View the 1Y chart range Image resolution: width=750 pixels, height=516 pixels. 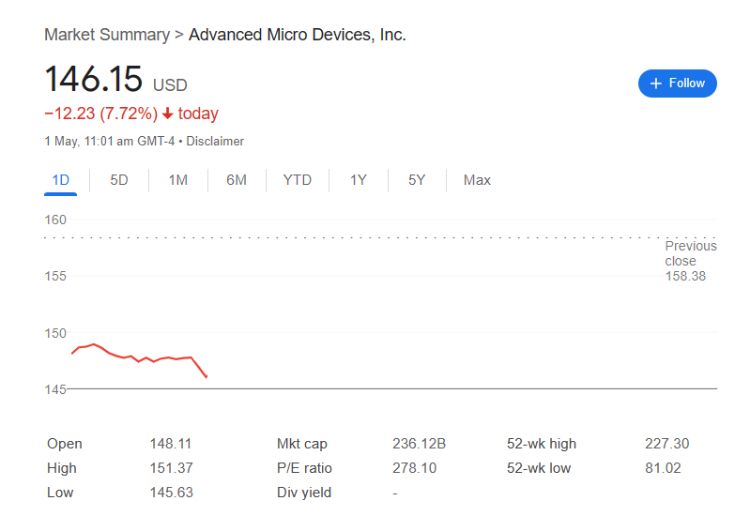tap(358, 180)
